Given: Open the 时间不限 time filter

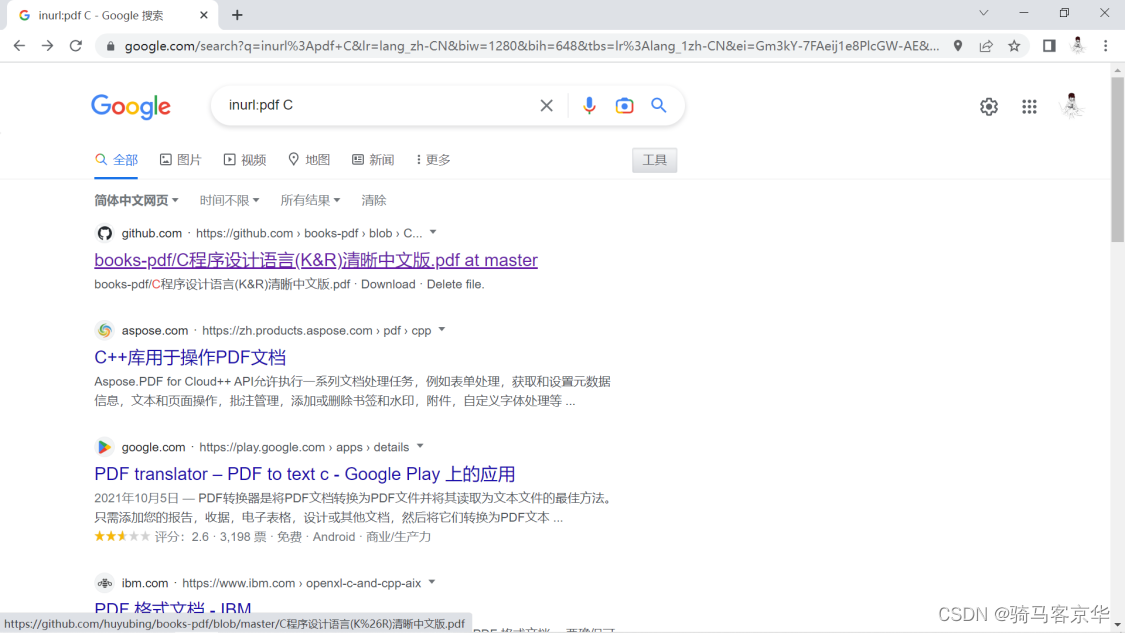Looking at the screenshot, I should click(230, 200).
